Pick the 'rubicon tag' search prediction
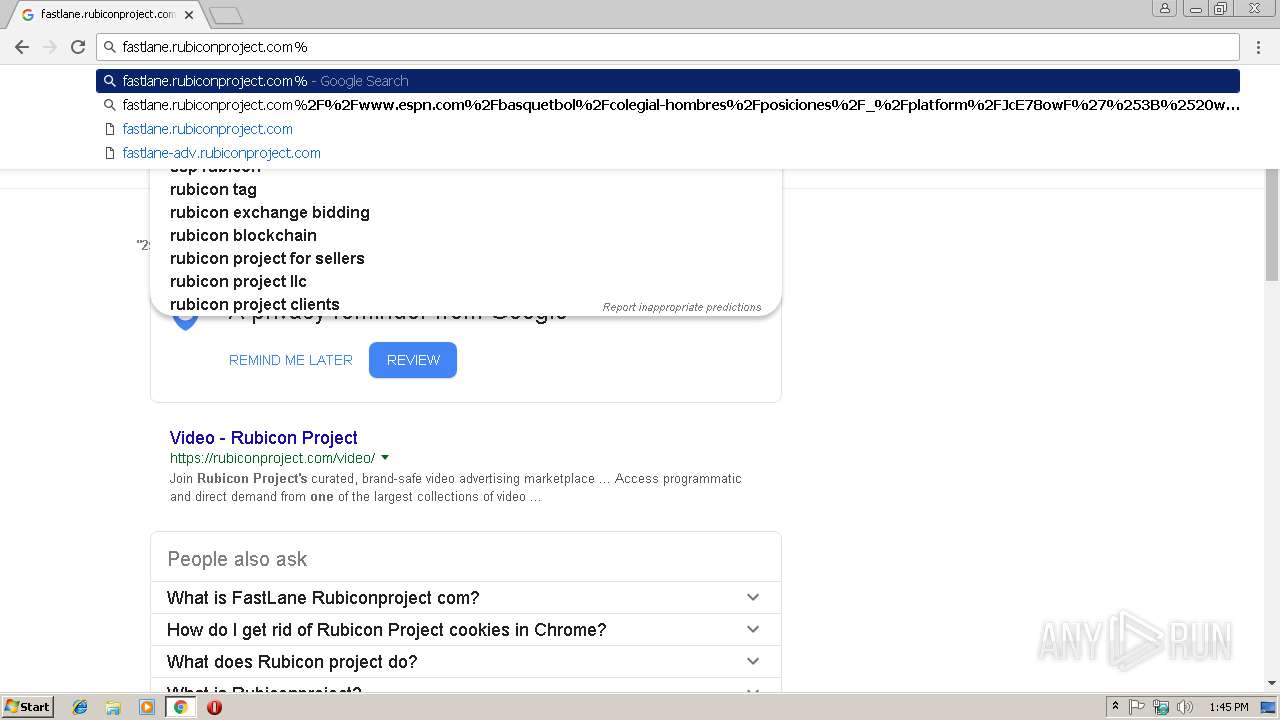The height and width of the screenshot is (720, 1280). point(213,189)
